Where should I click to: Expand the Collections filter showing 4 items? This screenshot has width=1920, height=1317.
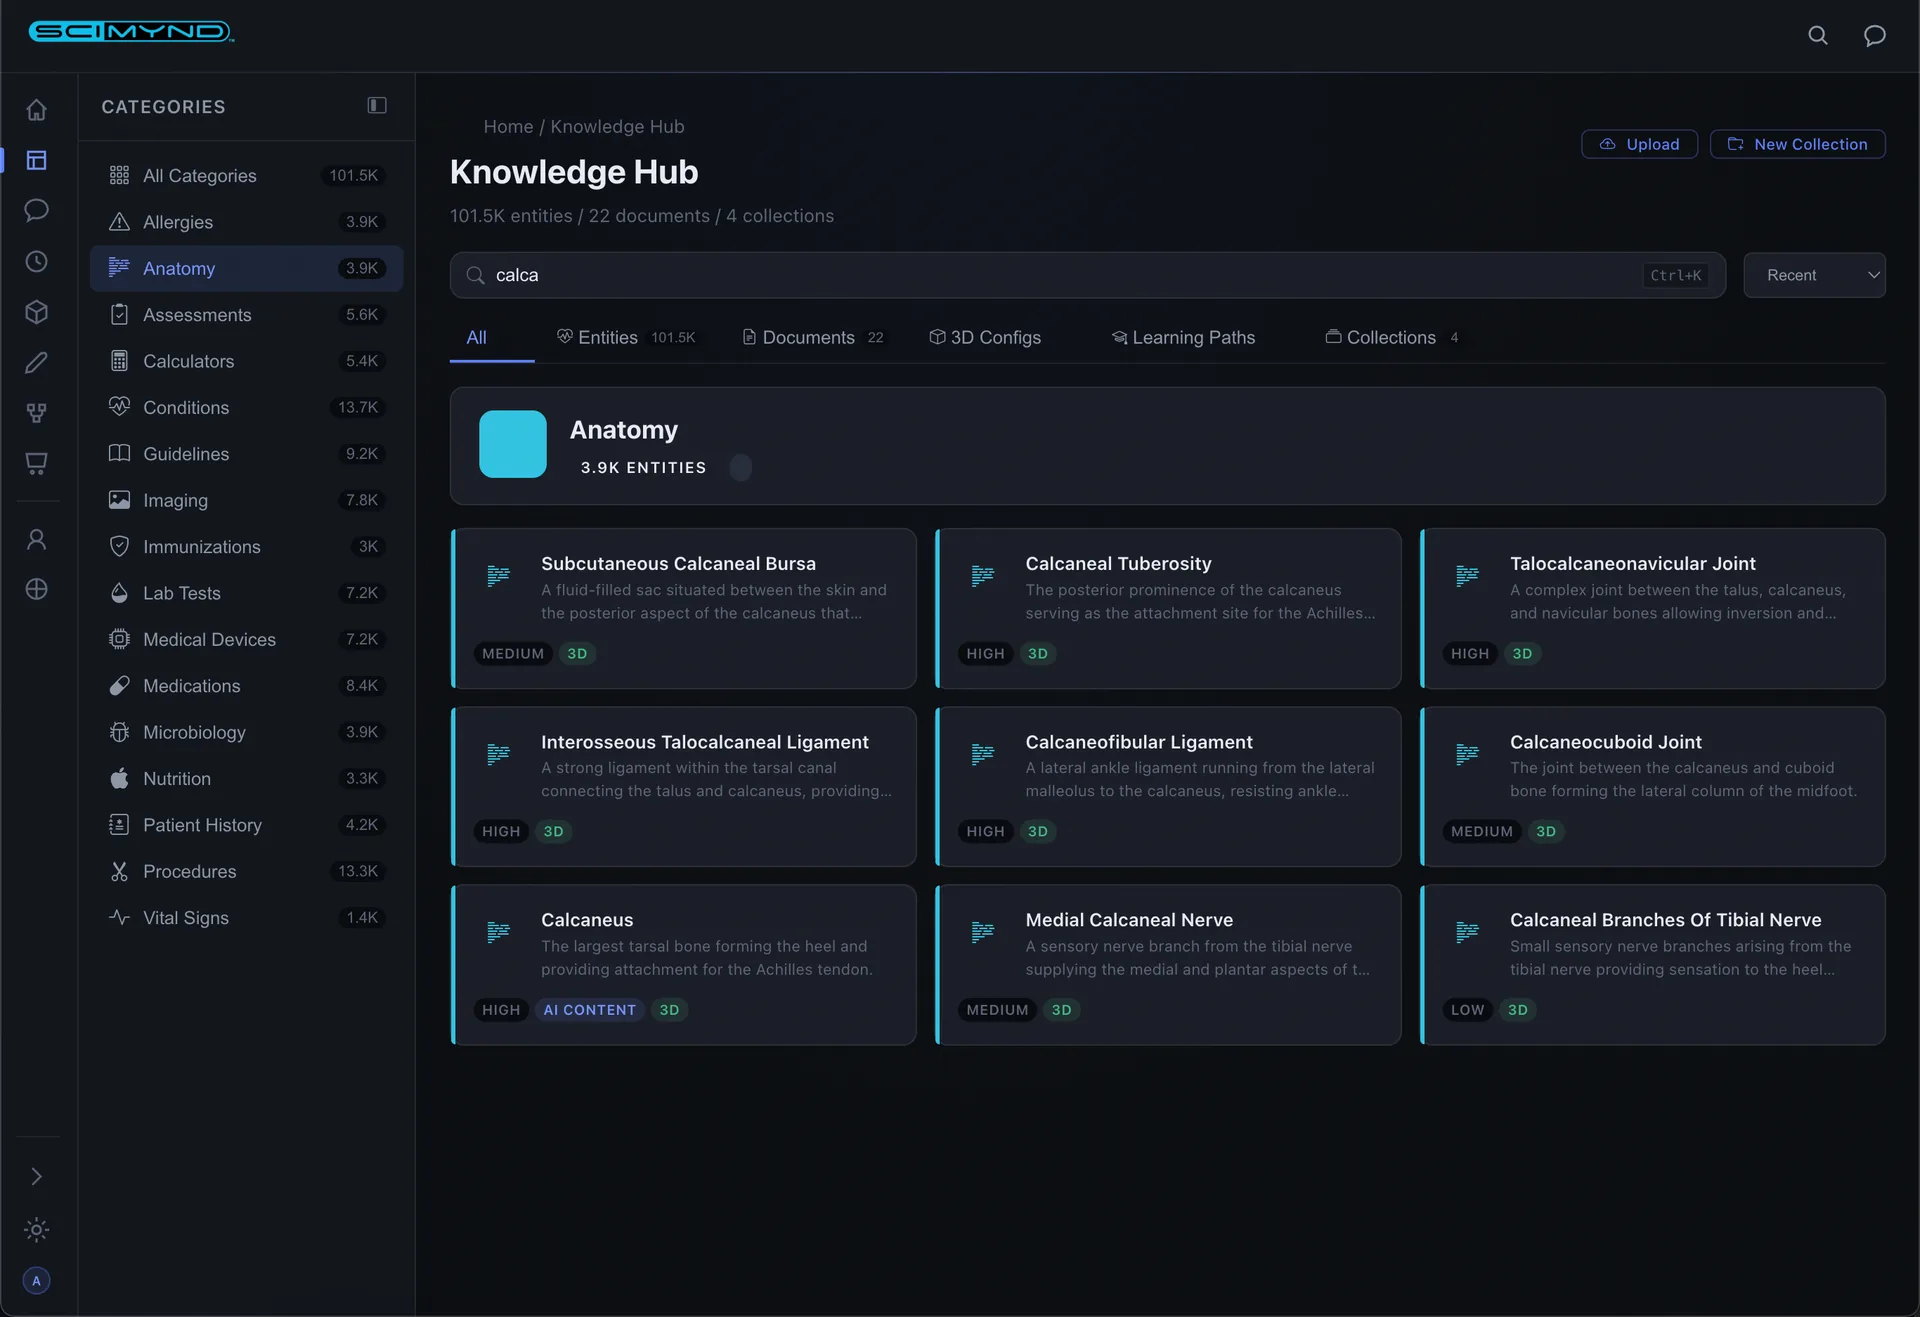[1392, 337]
